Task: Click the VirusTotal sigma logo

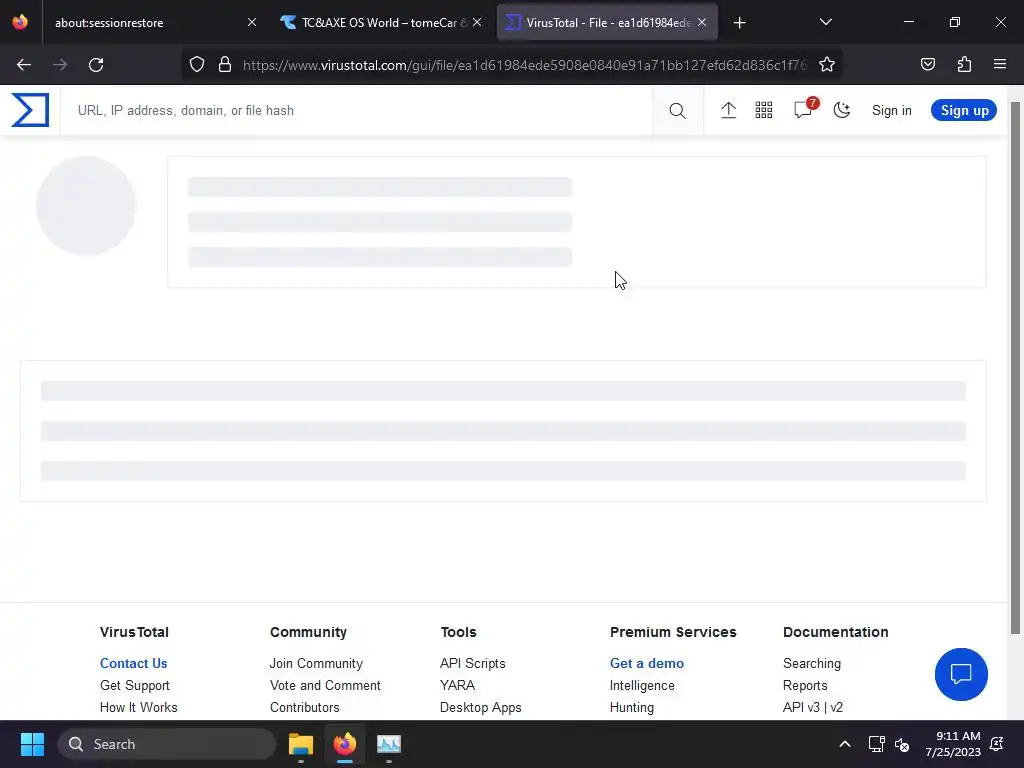Action: tap(30, 110)
